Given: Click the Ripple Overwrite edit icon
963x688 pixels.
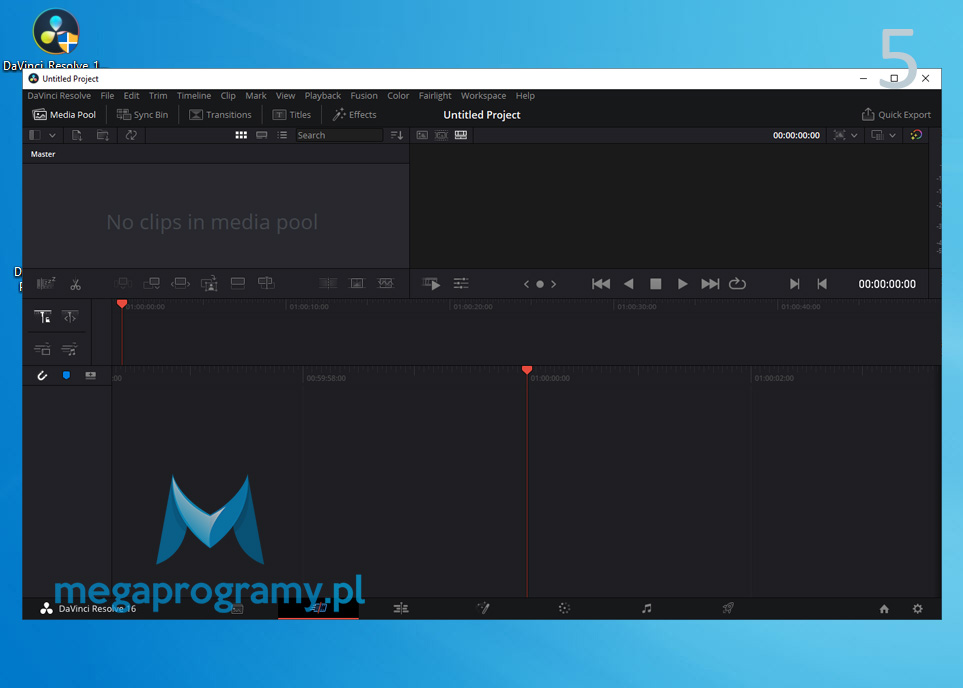Looking at the screenshot, I should (181, 283).
